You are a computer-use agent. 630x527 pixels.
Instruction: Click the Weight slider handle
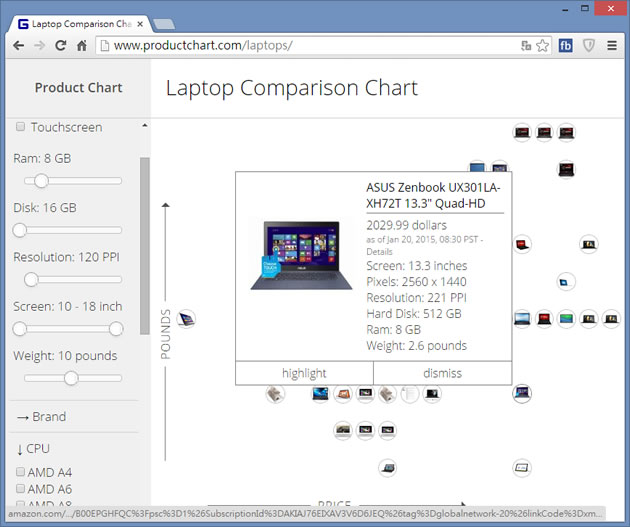[71, 378]
